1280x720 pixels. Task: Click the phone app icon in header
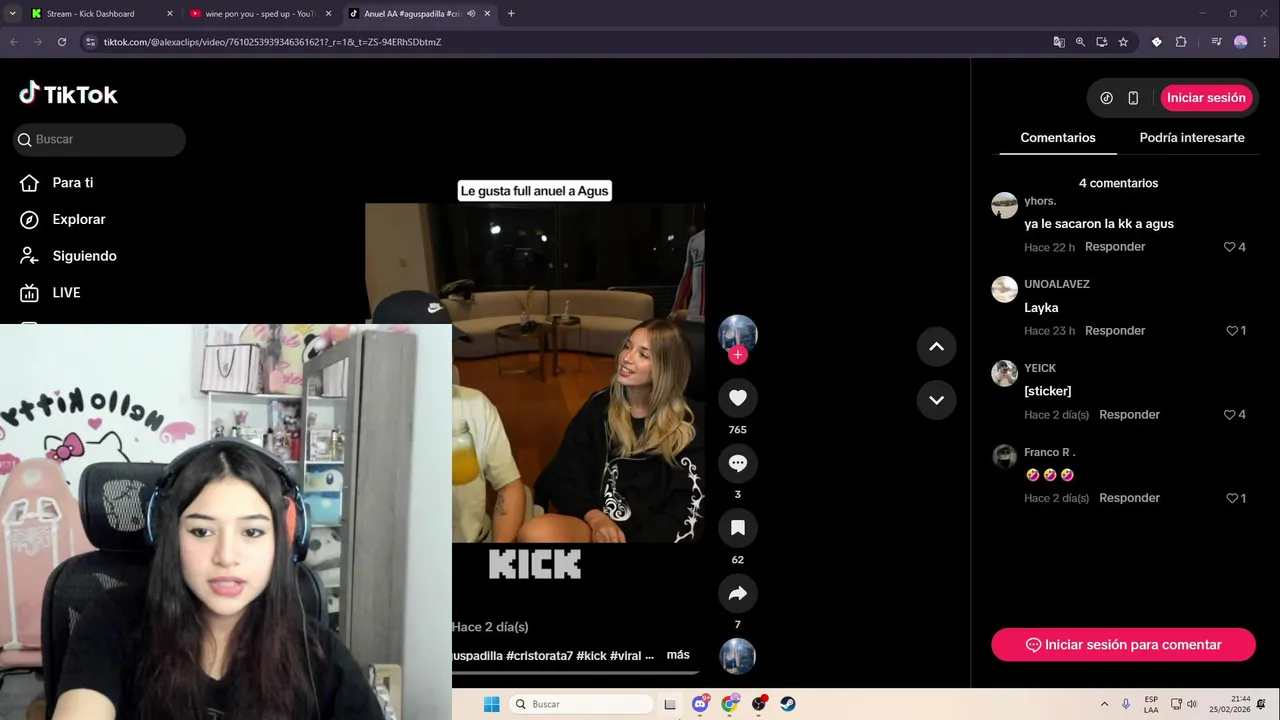1133,98
